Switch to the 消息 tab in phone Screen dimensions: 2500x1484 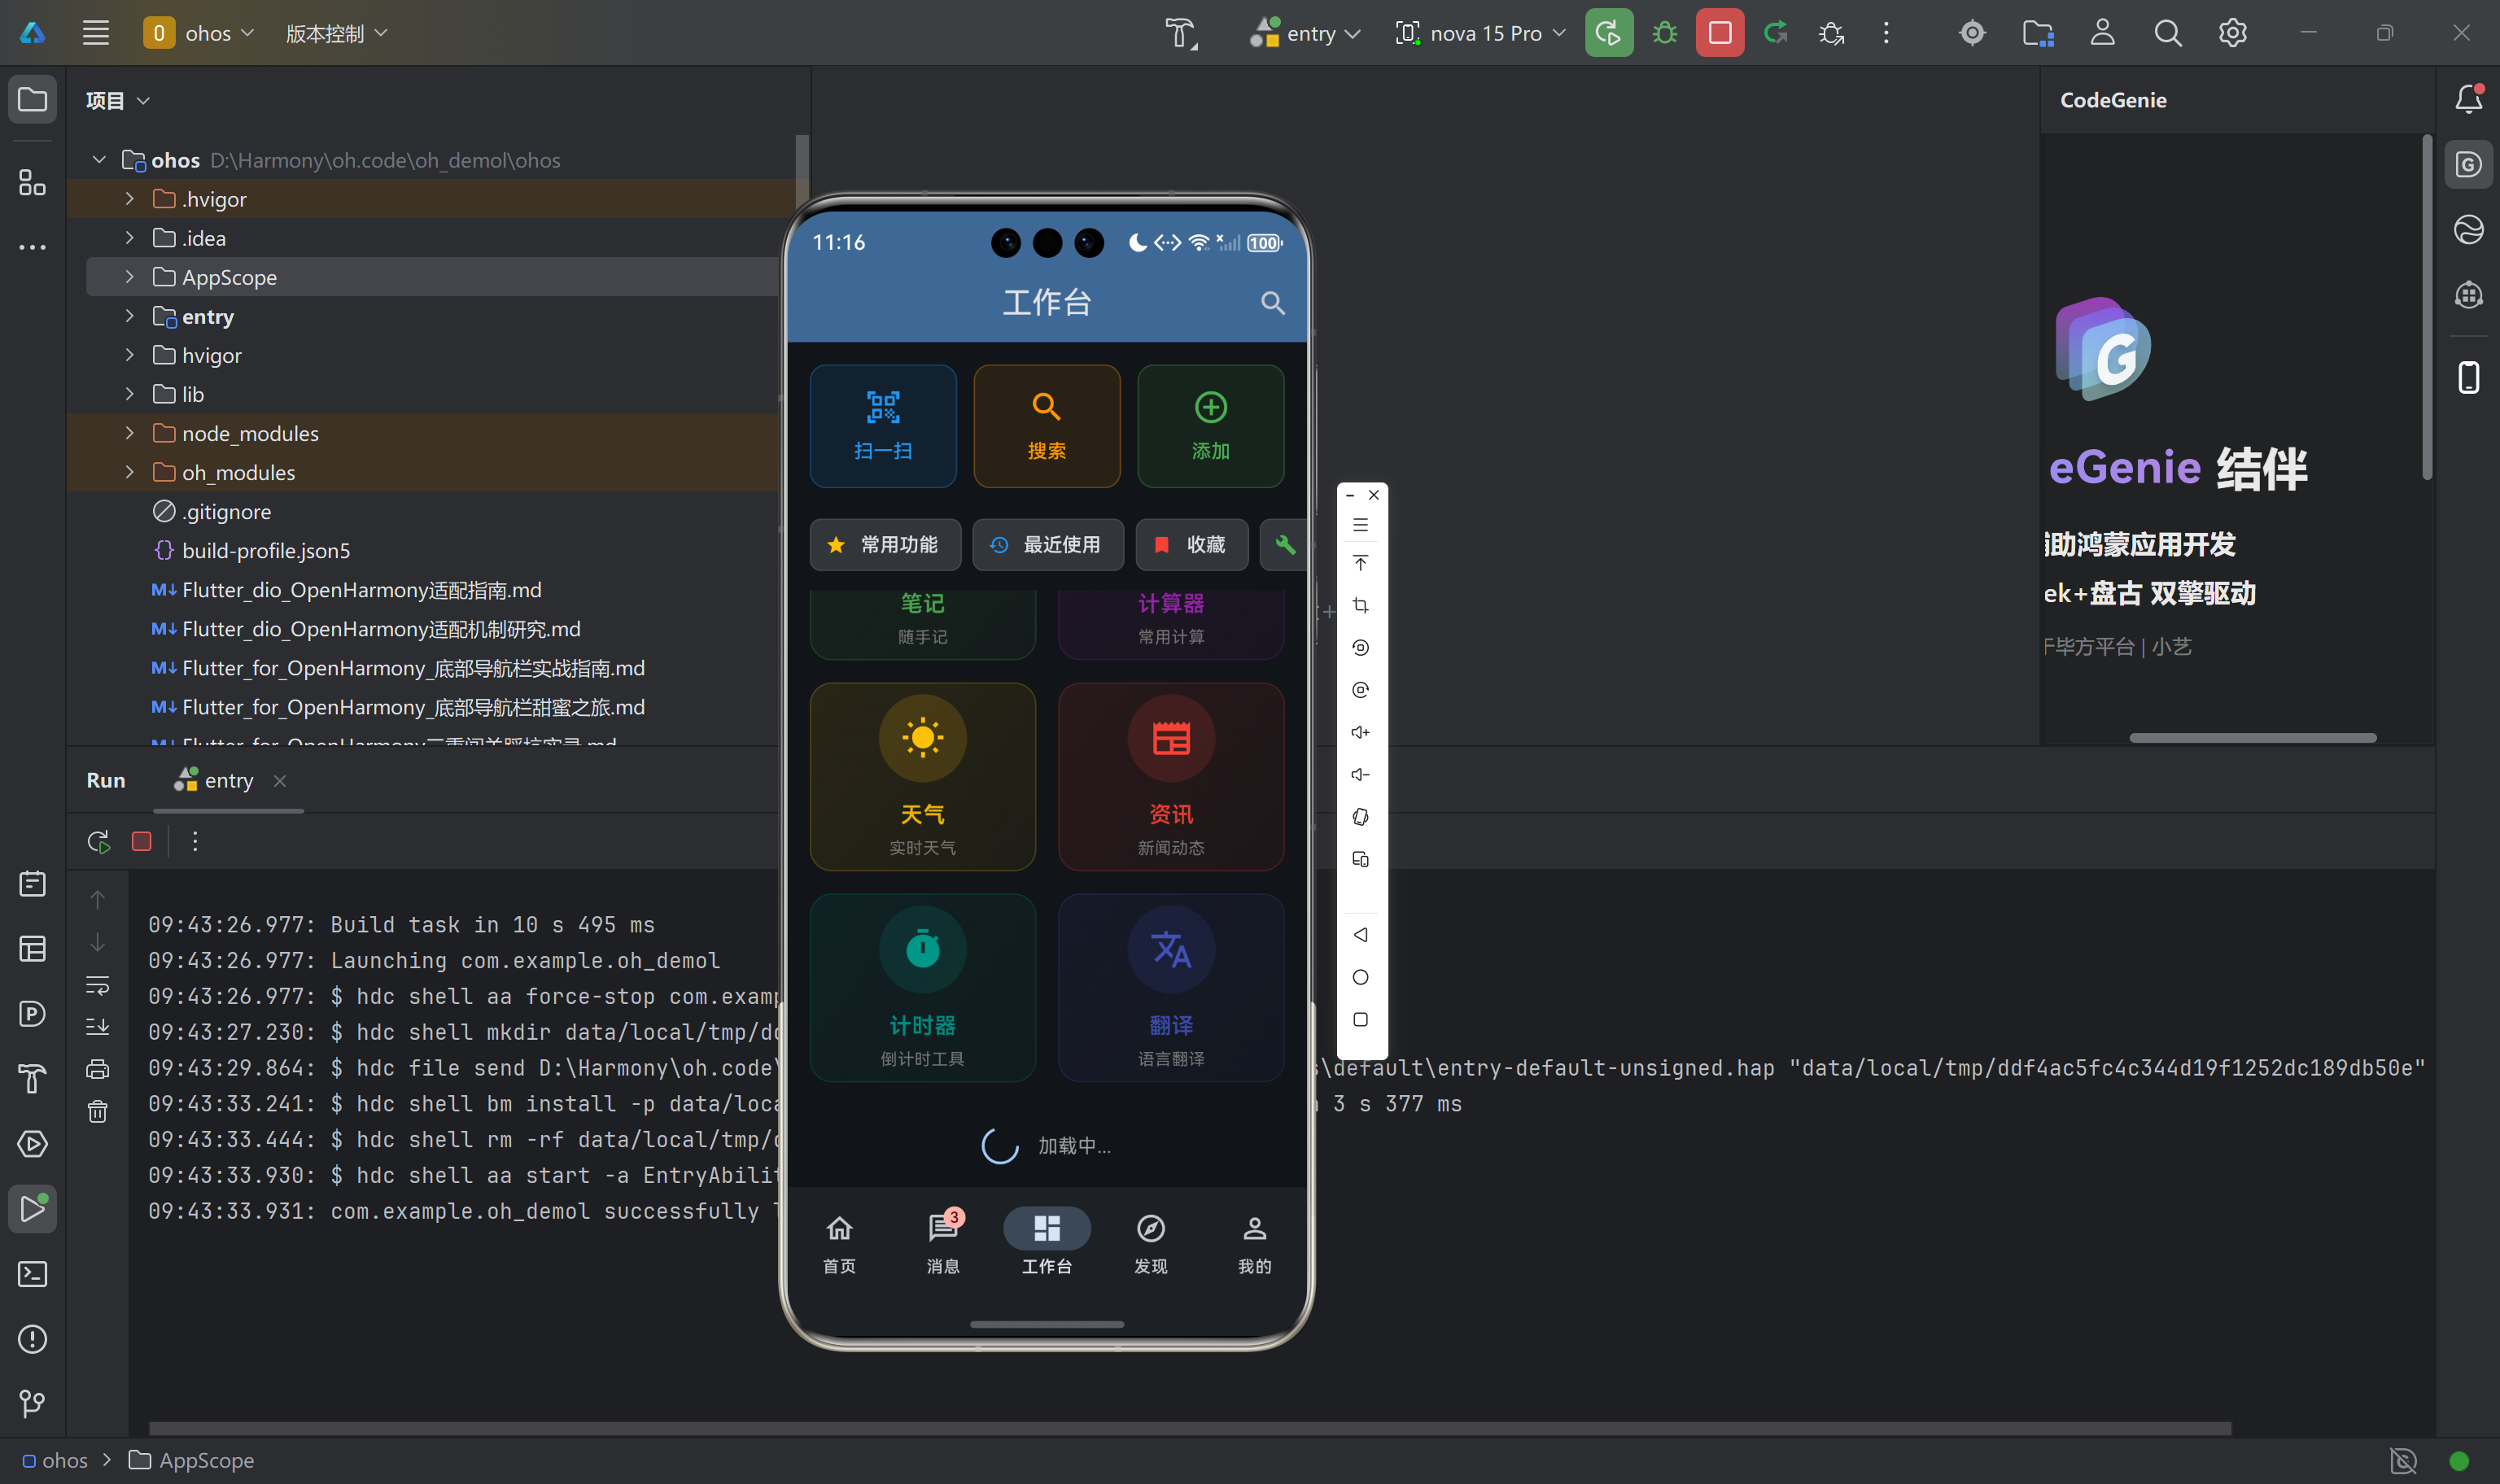pyautogui.click(x=942, y=1242)
